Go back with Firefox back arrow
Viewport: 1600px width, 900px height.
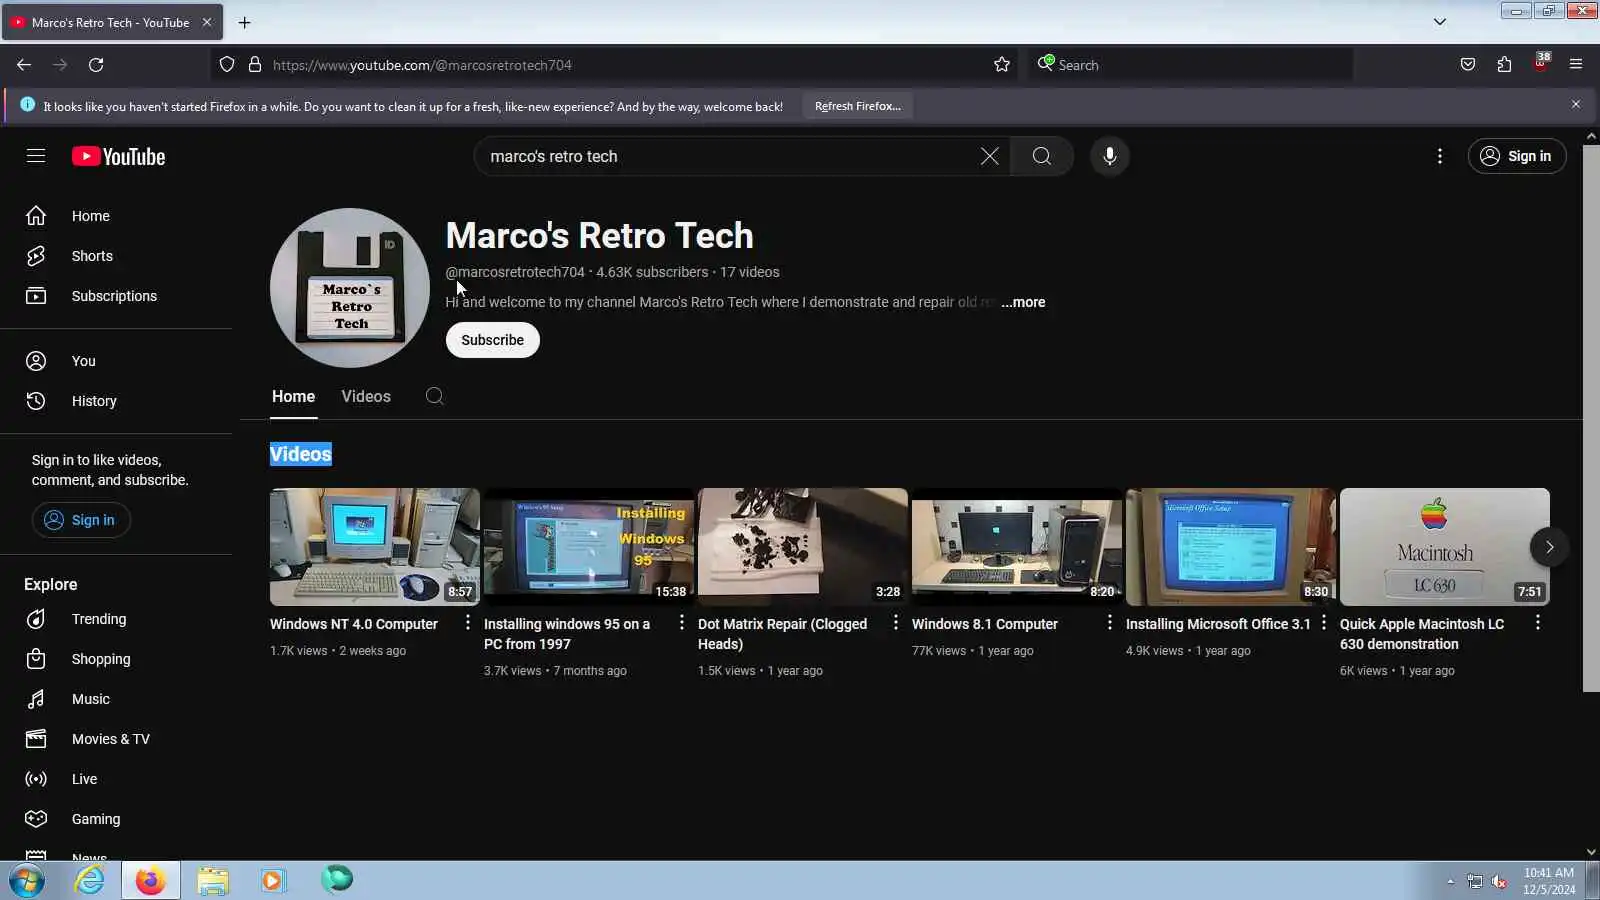[x=24, y=65]
